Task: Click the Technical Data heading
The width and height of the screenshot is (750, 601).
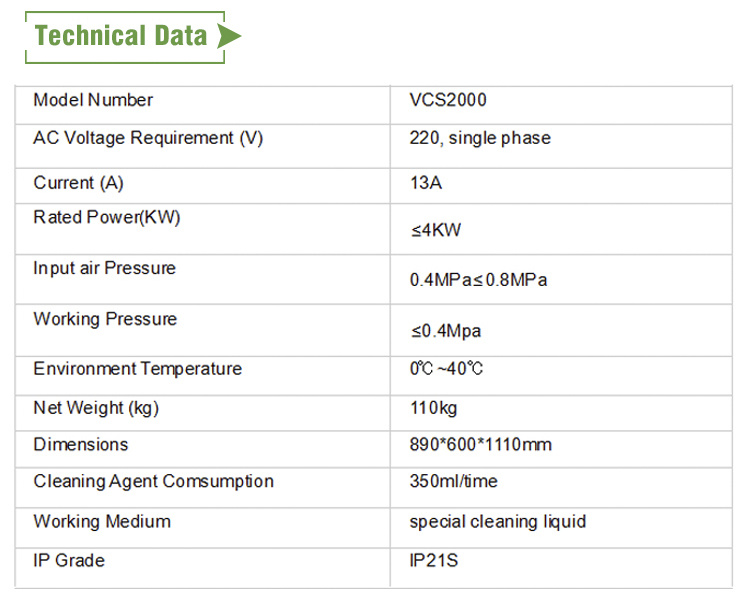Action: click(121, 36)
